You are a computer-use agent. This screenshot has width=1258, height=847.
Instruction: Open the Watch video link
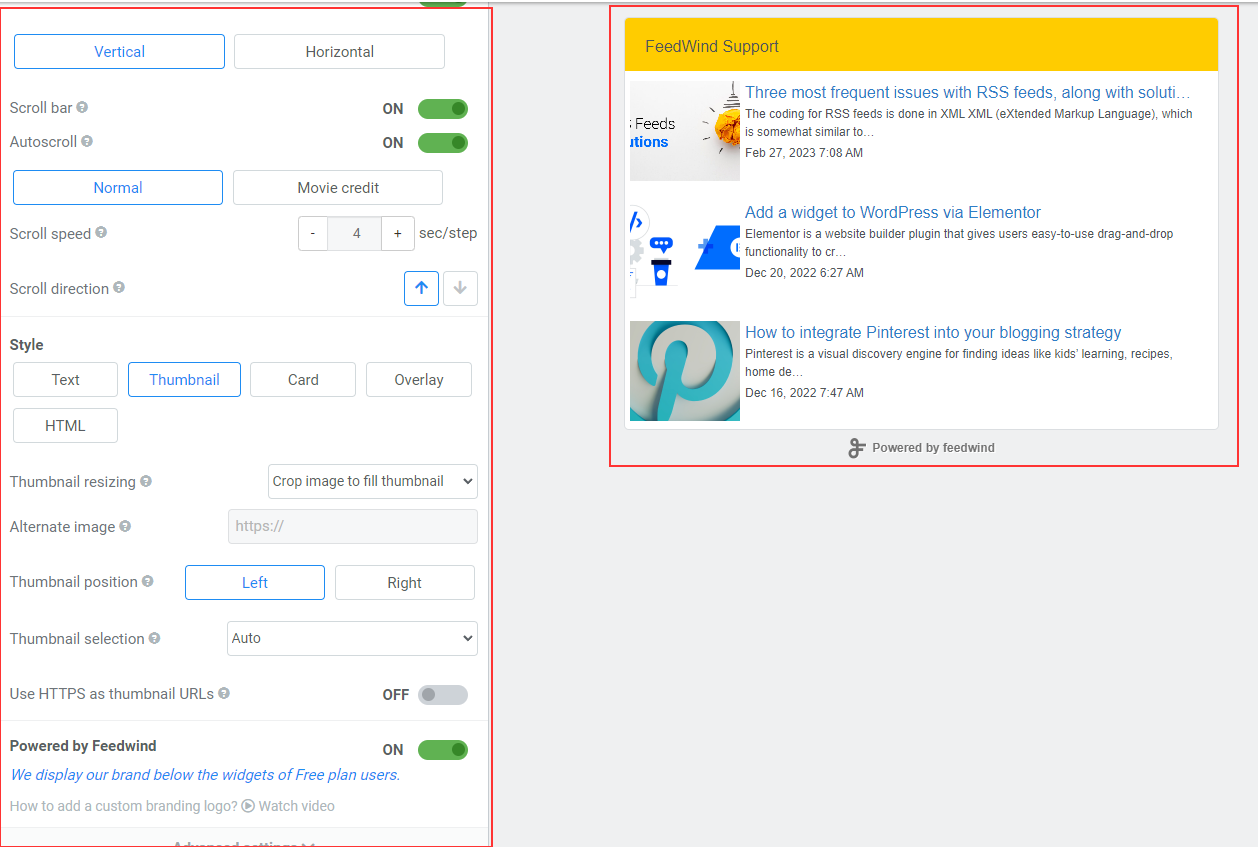296,806
